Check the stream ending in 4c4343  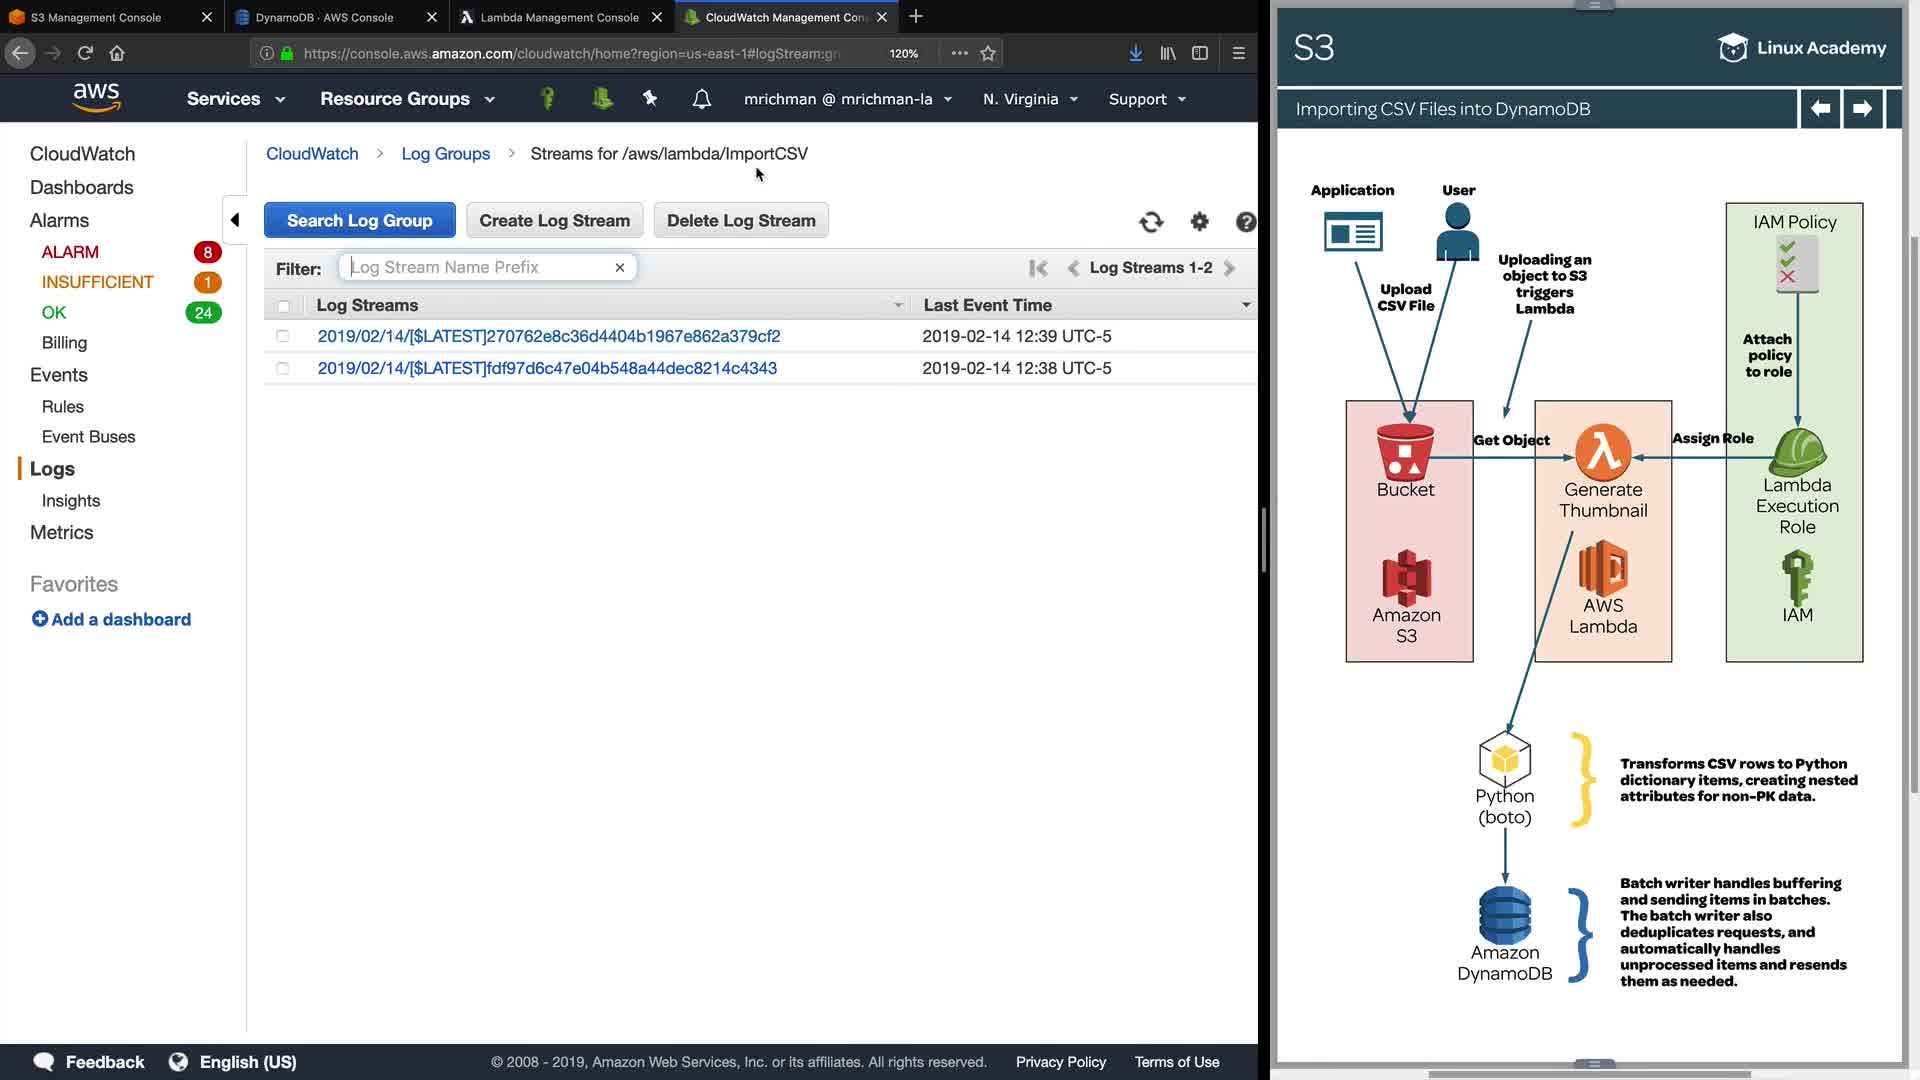coord(283,368)
